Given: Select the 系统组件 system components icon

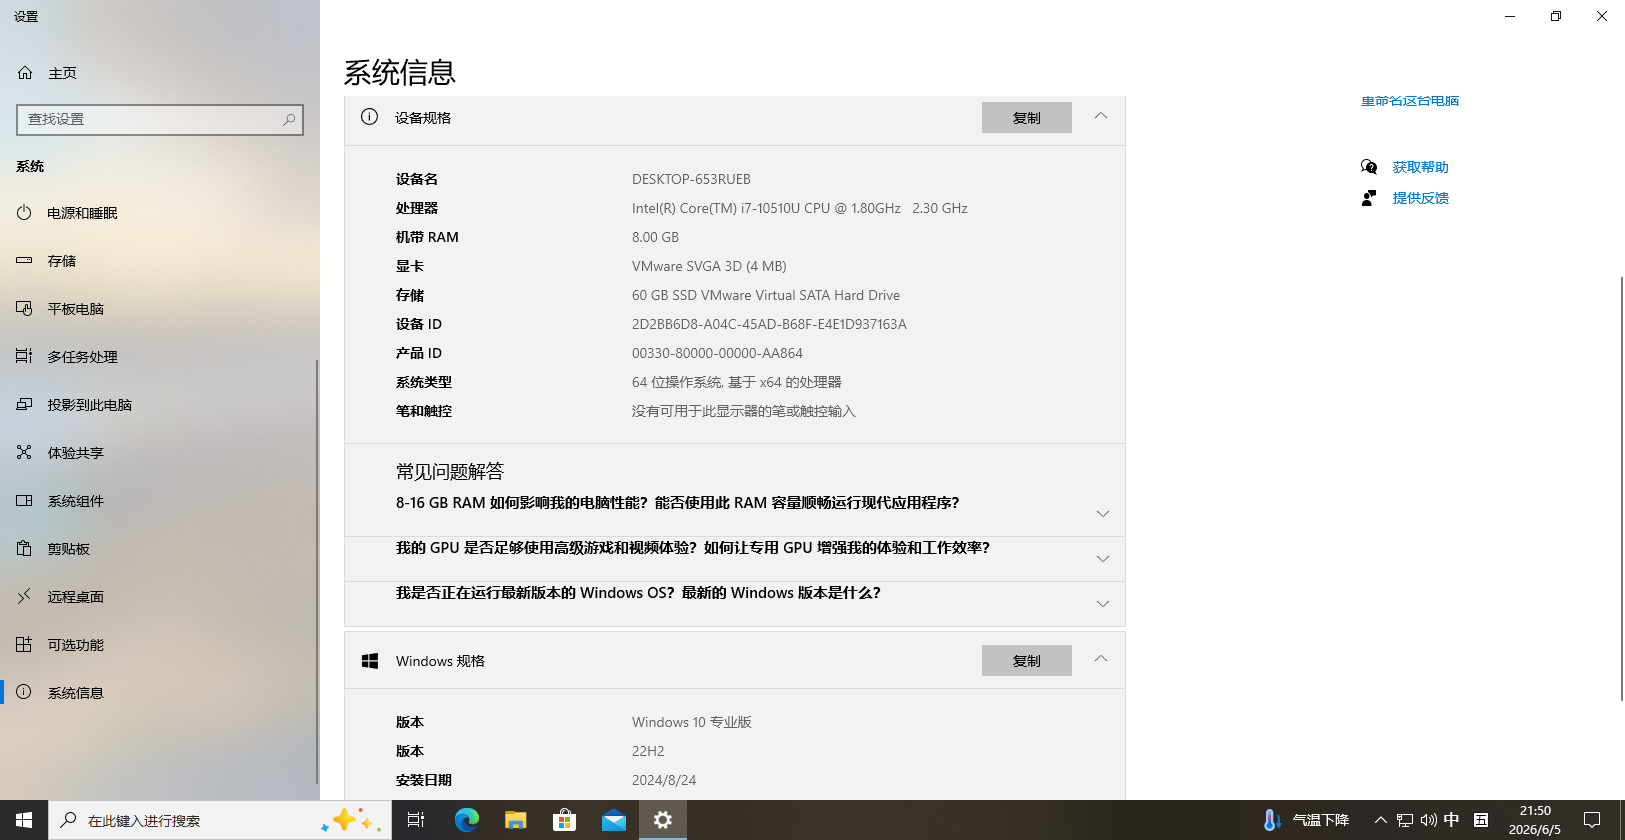Looking at the screenshot, I should click(x=25, y=501).
